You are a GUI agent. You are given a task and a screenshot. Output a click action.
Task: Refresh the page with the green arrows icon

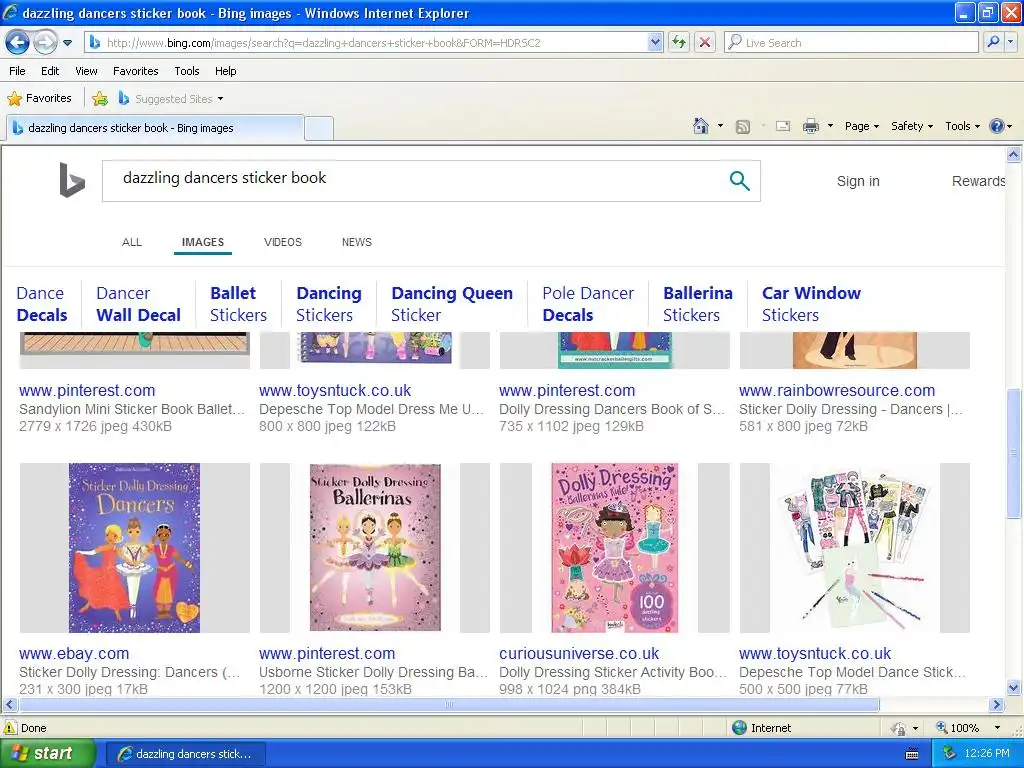(x=679, y=43)
